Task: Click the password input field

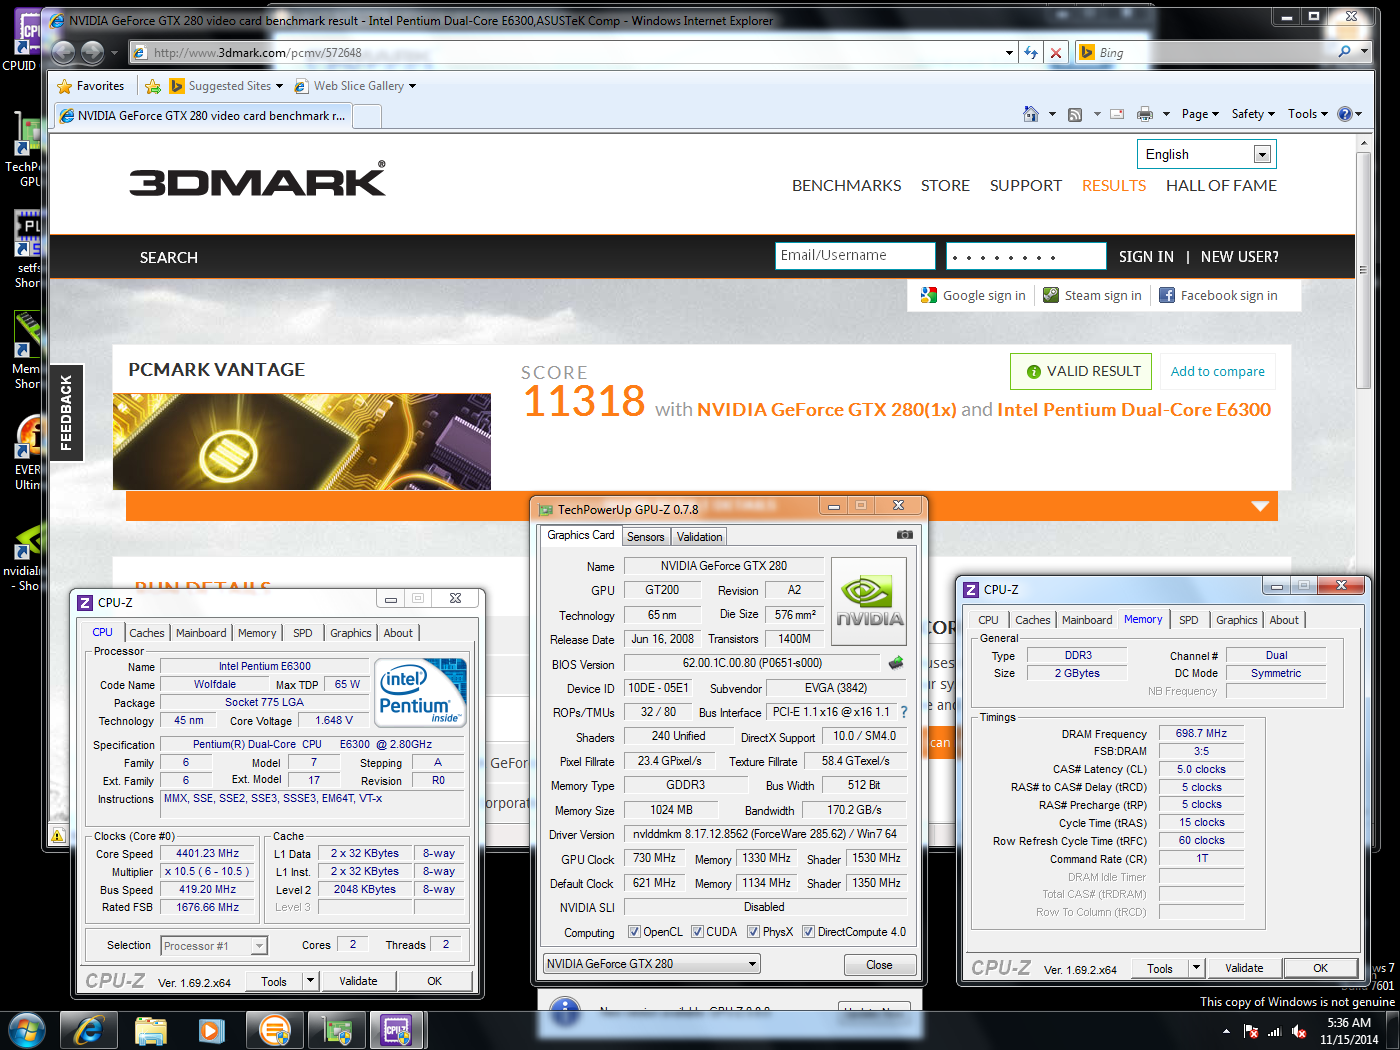Action: pos(1026,256)
